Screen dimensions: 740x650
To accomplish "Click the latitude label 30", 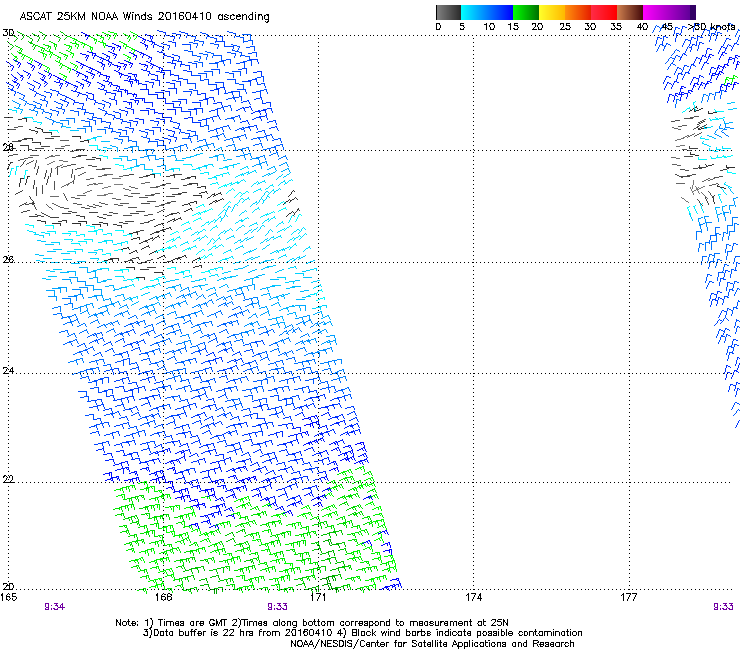I will point(8,33).
